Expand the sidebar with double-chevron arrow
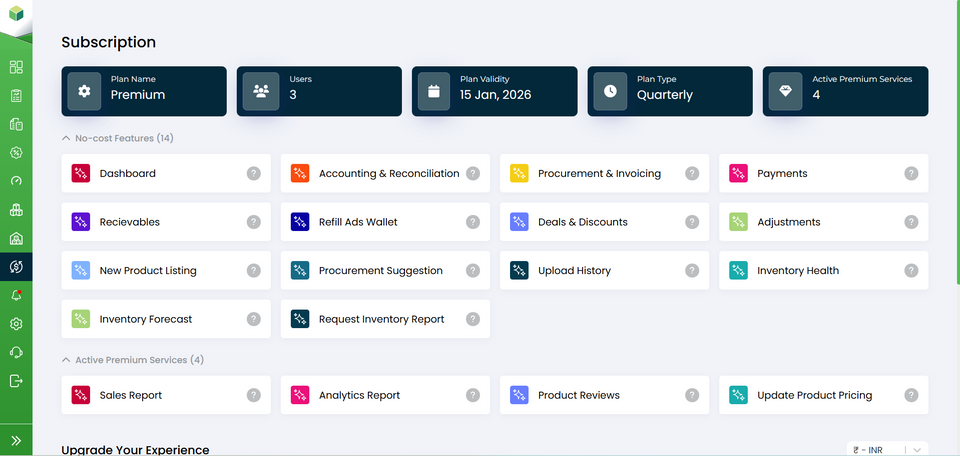The width and height of the screenshot is (960, 456). (16, 440)
